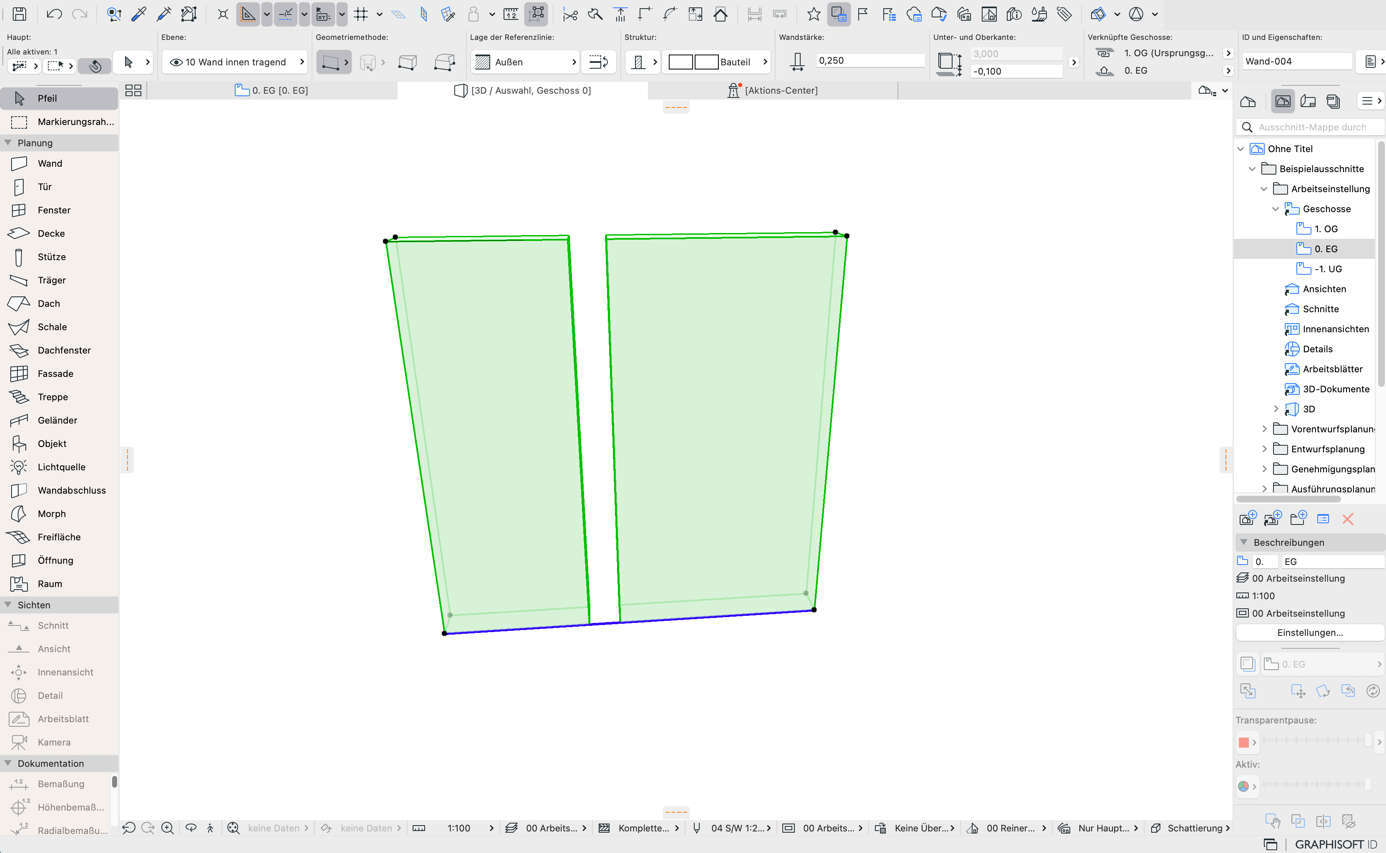Adjust the Aktiv slider

pyautogui.click(x=1316, y=786)
